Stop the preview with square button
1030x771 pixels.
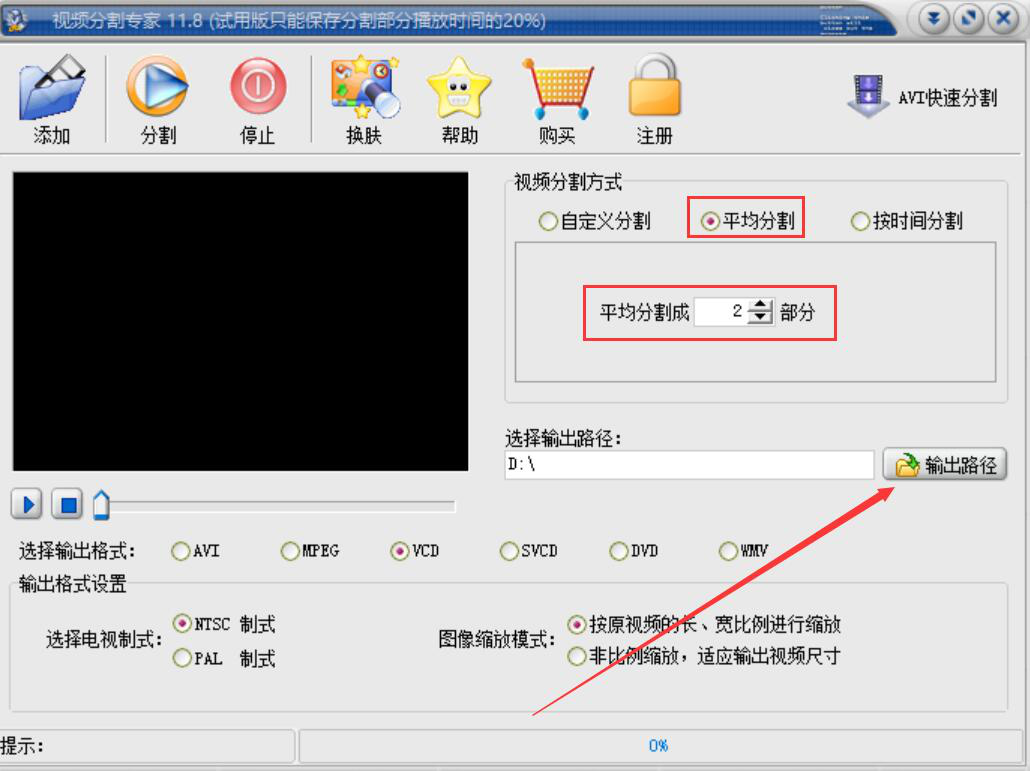click(68, 504)
